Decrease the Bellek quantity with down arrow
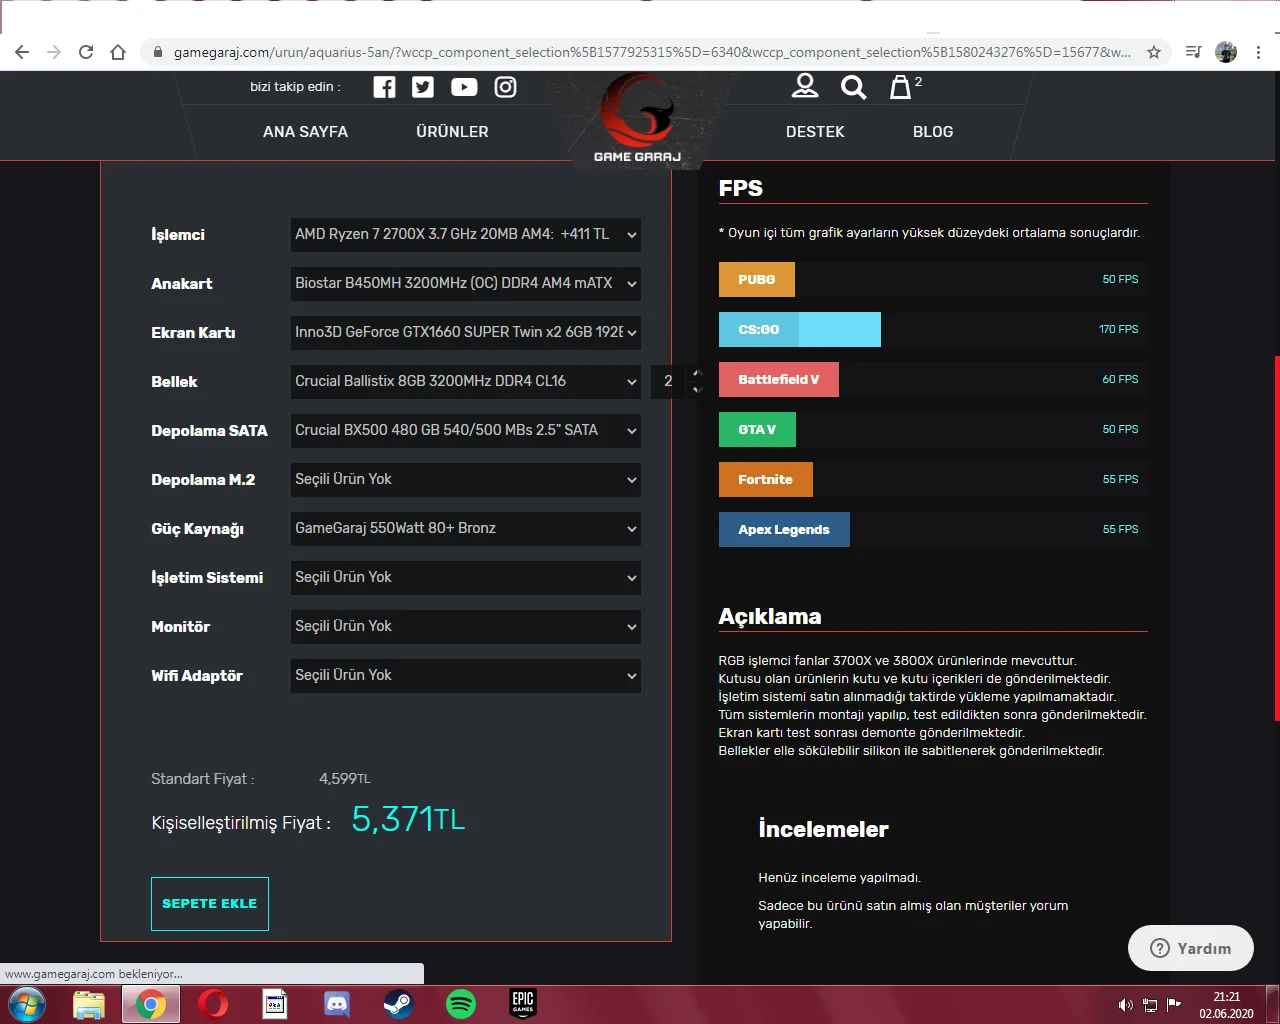This screenshot has height=1024, width=1280. (x=697, y=389)
